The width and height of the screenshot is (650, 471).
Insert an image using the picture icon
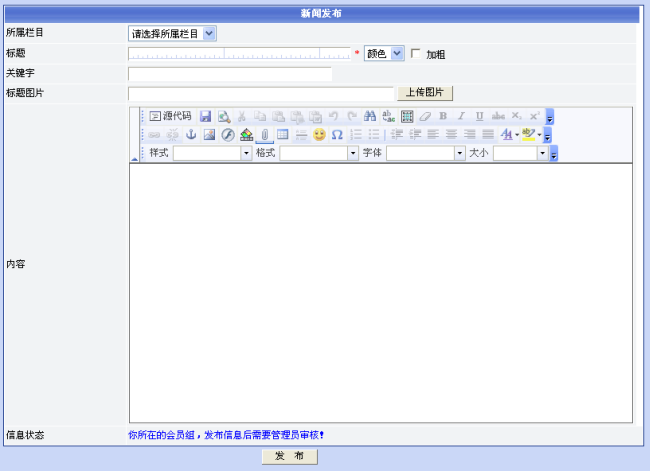(209, 134)
